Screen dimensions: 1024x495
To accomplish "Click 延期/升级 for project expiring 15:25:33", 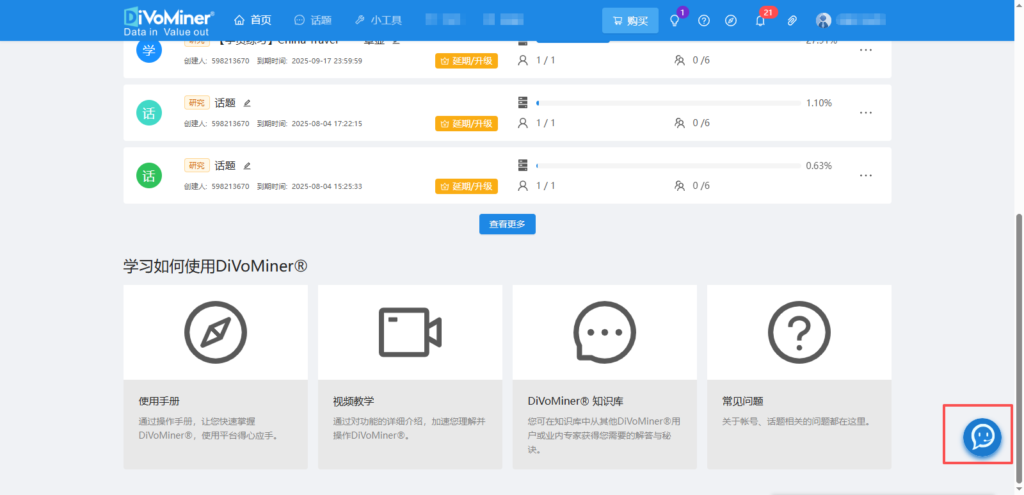I will [x=466, y=186].
